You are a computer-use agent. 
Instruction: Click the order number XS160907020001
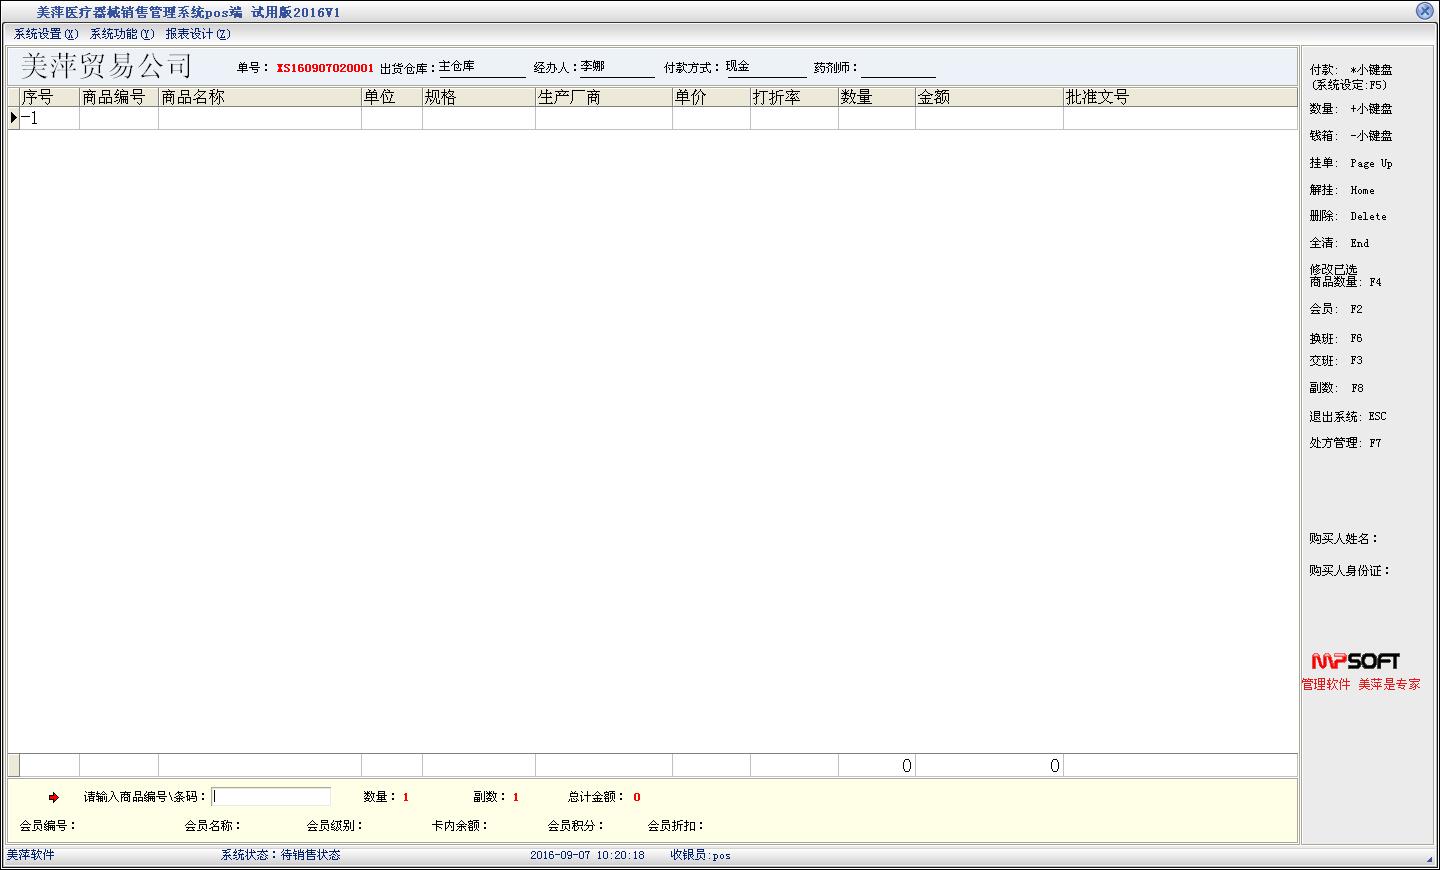pyautogui.click(x=325, y=68)
